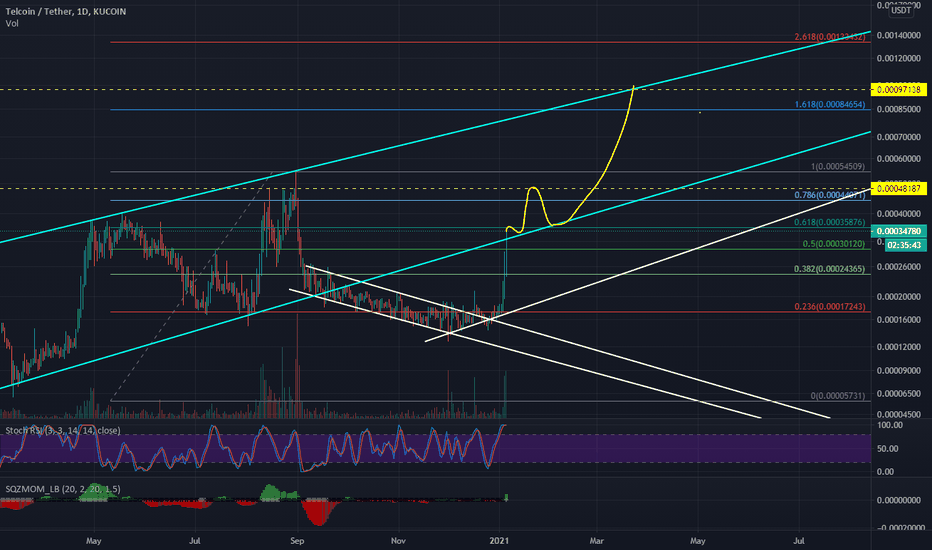This screenshot has height=550, width=932.
Task: Select the 0.382(0.00024365) Fibonacci label
Action: click(x=830, y=269)
